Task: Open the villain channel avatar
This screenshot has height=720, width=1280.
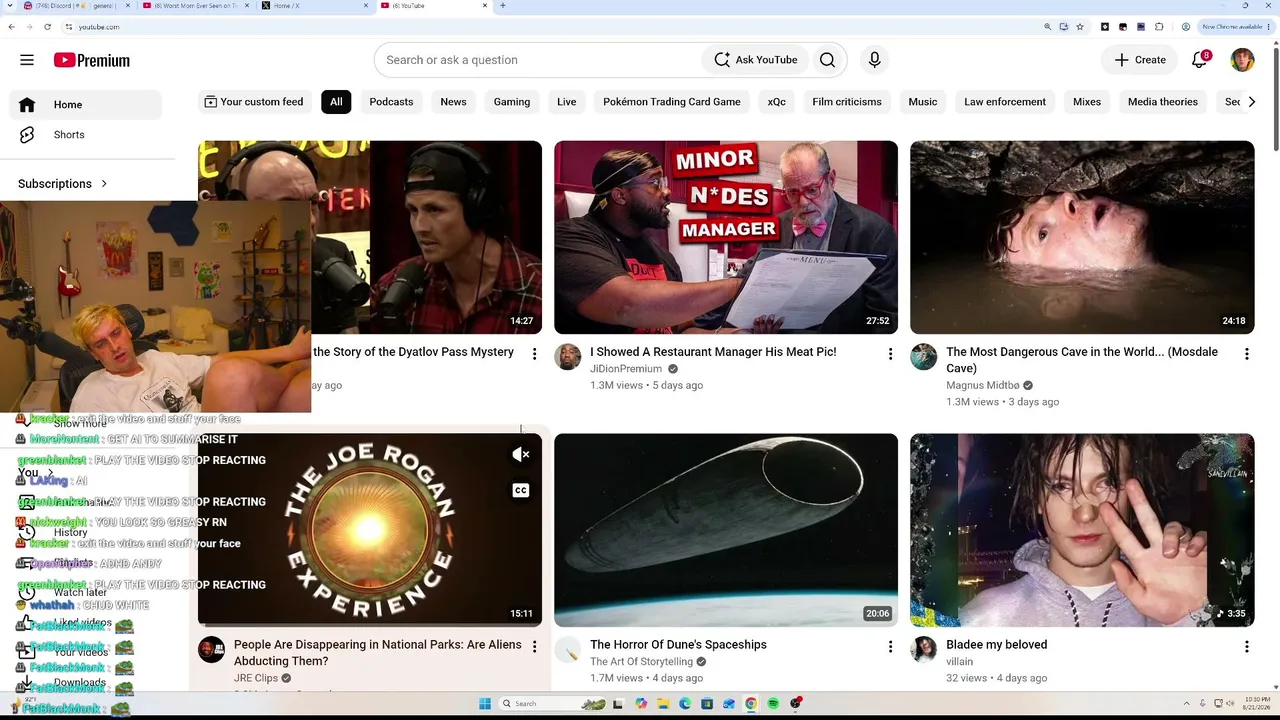Action: [924, 650]
